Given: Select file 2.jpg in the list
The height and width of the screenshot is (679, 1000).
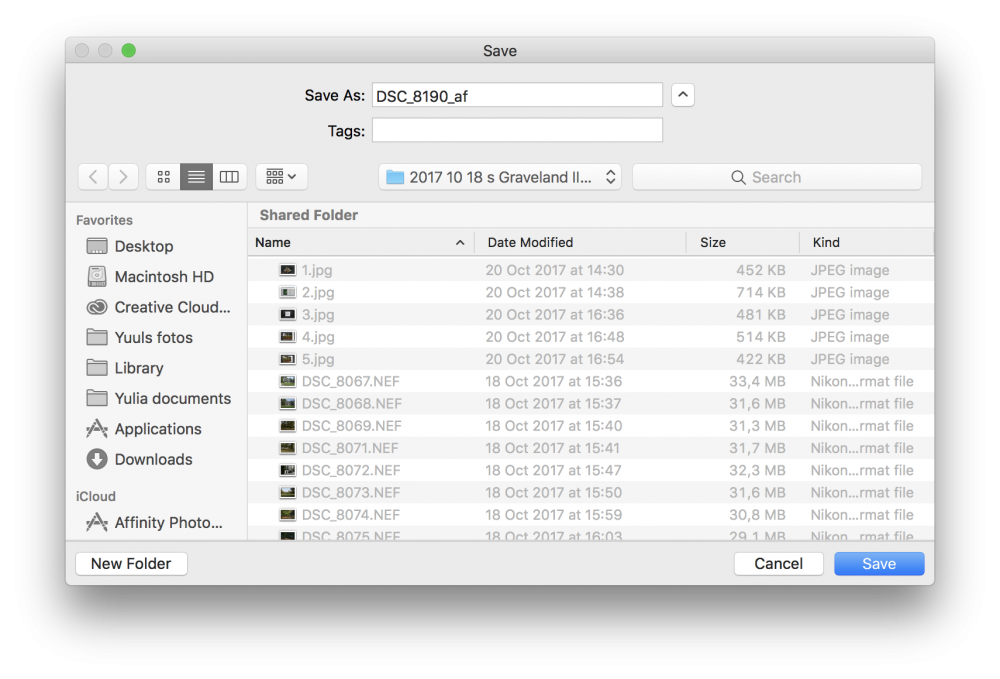Looking at the screenshot, I should pyautogui.click(x=591, y=293).
